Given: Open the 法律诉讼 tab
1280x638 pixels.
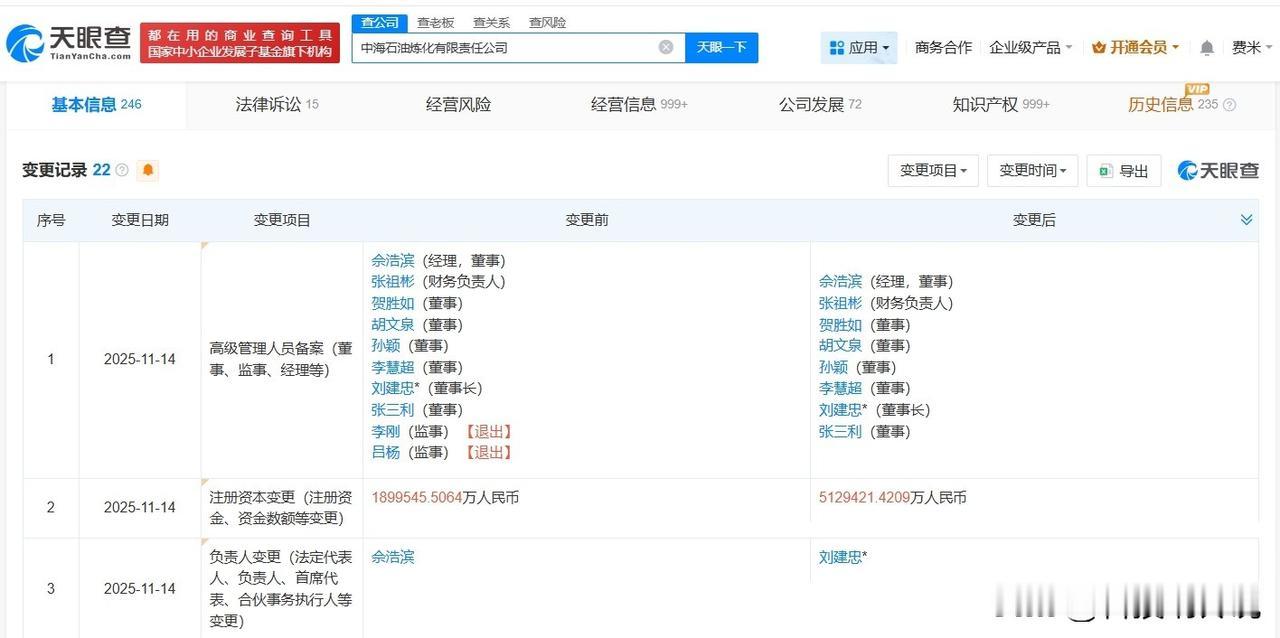Looking at the screenshot, I should [277, 104].
